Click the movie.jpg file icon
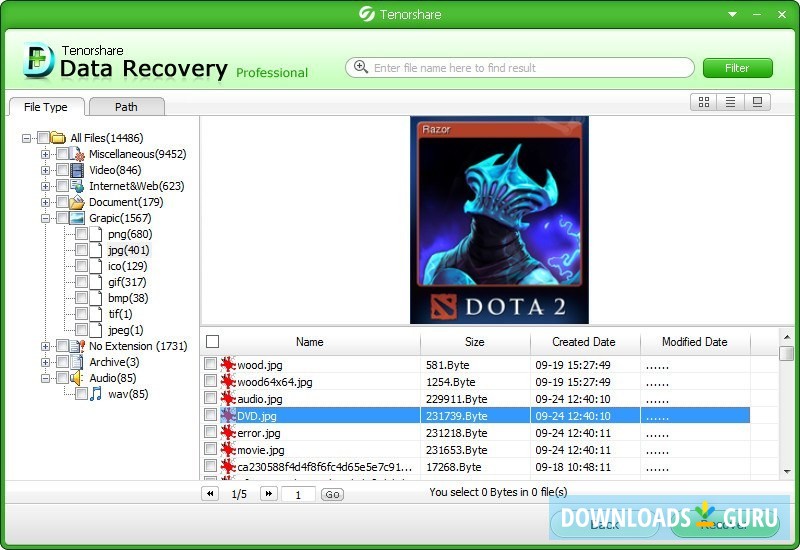The width and height of the screenshot is (800, 550). click(x=228, y=449)
